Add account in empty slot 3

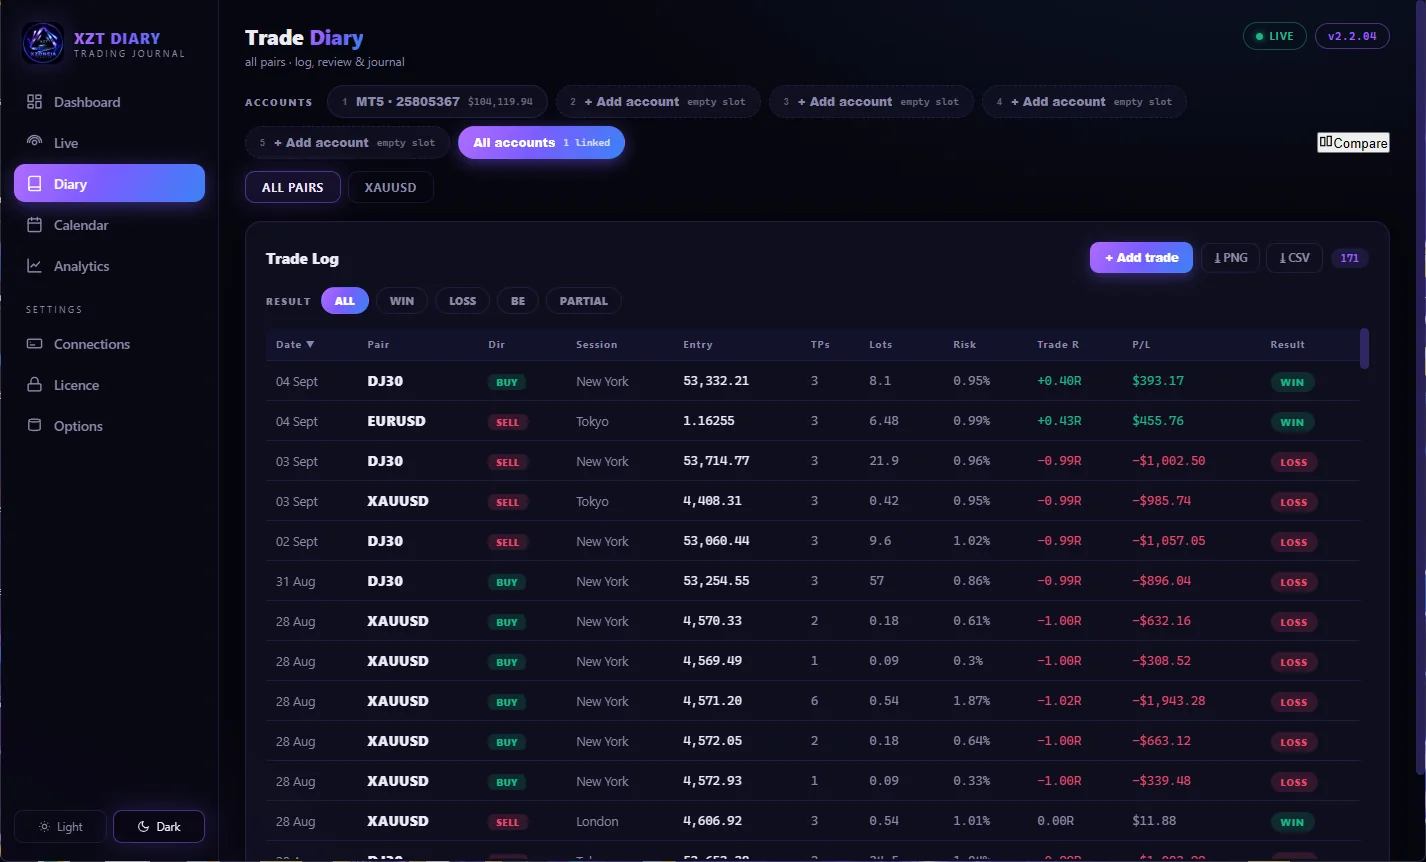pos(871,102)
